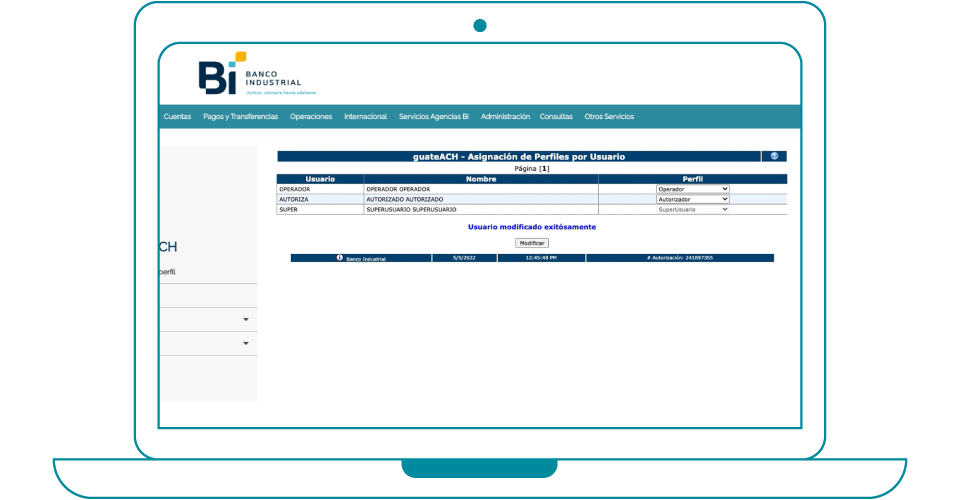Open the Internacional menu
The height and width of the screenshot is (500, 960).
pyautogui.click(x=365, y=117)
